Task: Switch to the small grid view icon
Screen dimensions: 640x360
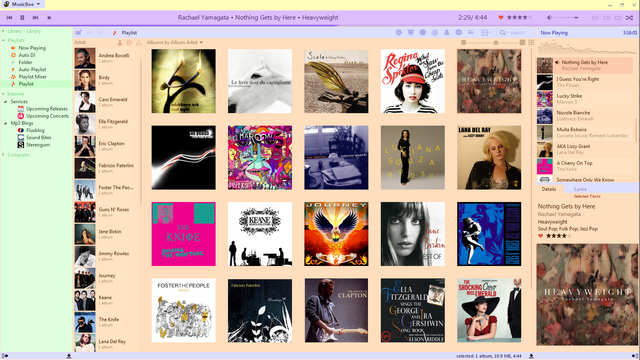Action: tap(531, 42)
